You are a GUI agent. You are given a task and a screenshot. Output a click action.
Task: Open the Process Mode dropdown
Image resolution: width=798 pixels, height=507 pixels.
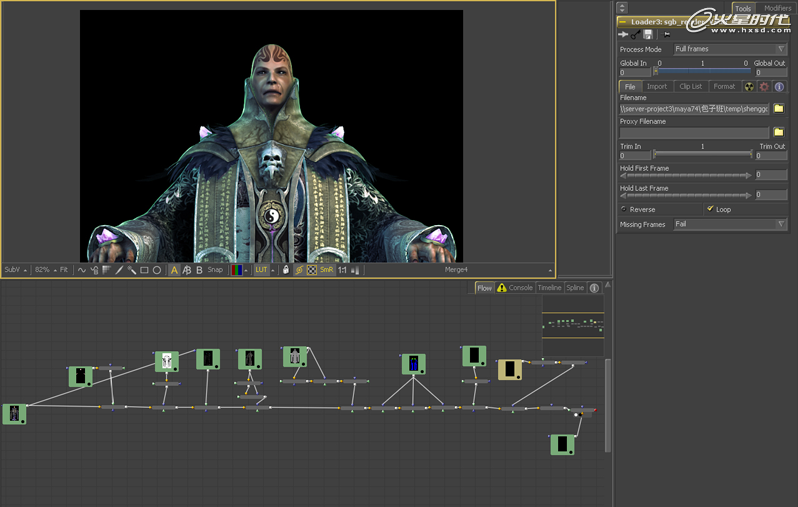tap(730, 49)
